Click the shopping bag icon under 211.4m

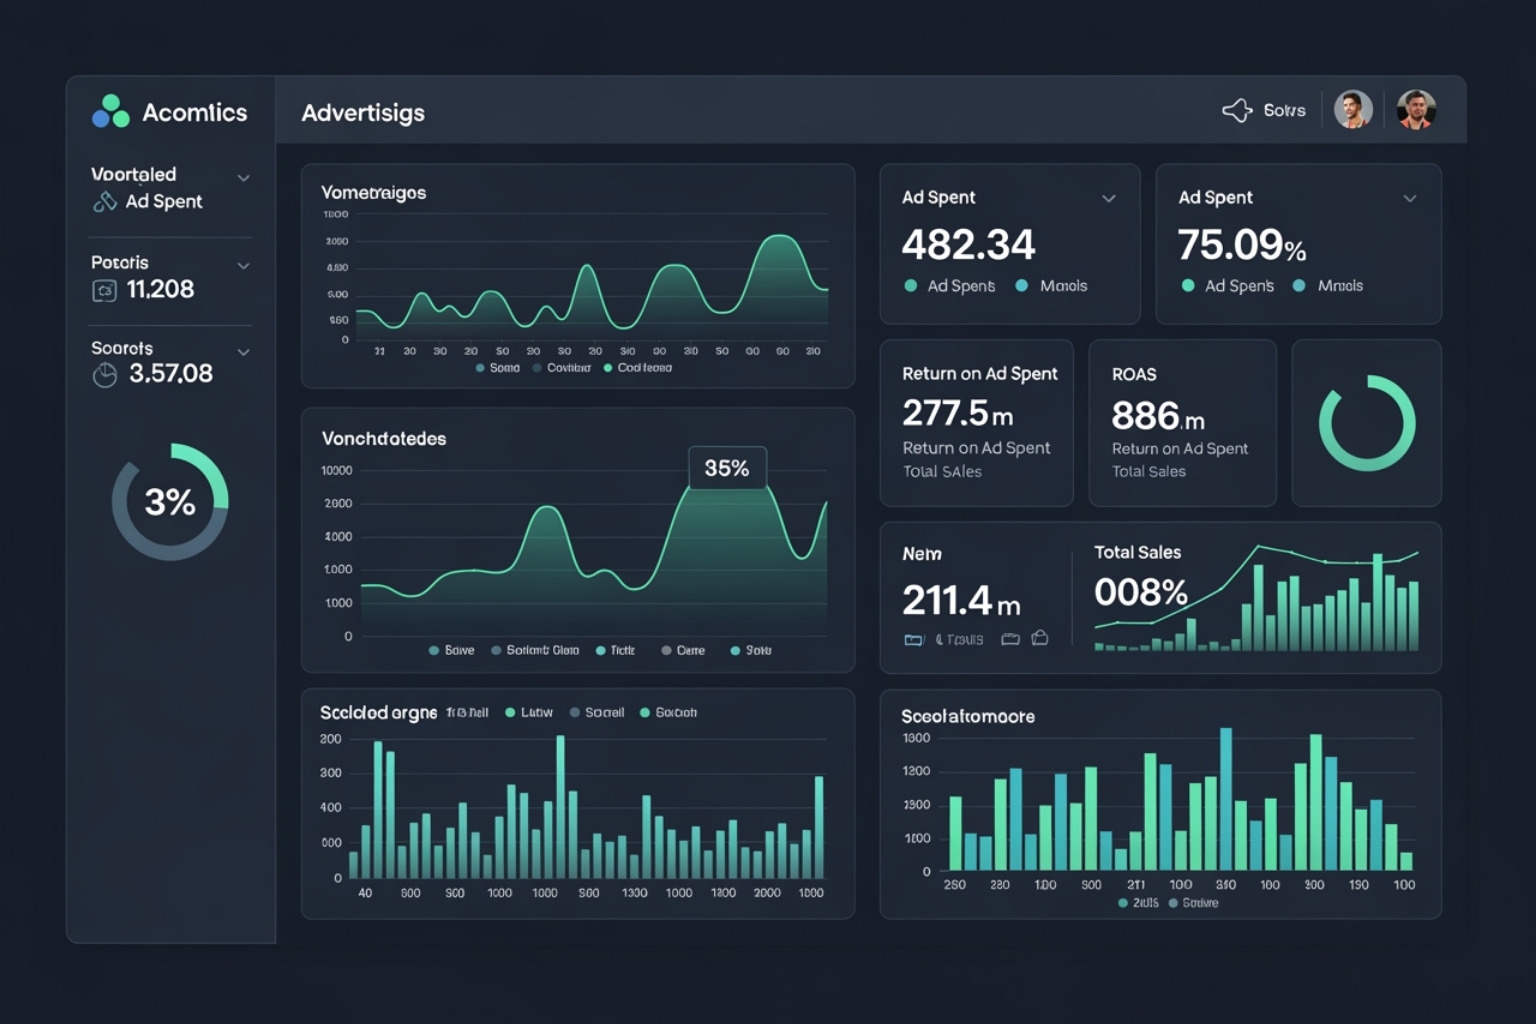[x=1042, y=637]
